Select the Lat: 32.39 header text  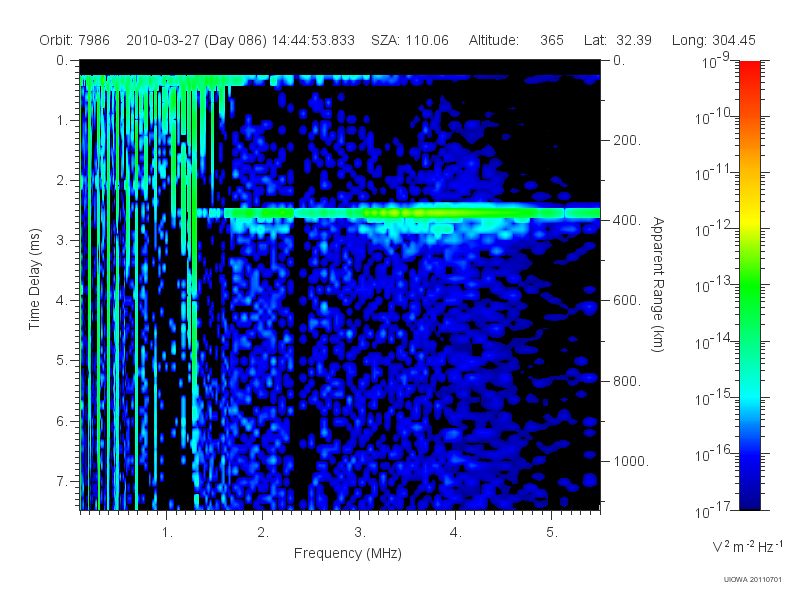(618, 40)
